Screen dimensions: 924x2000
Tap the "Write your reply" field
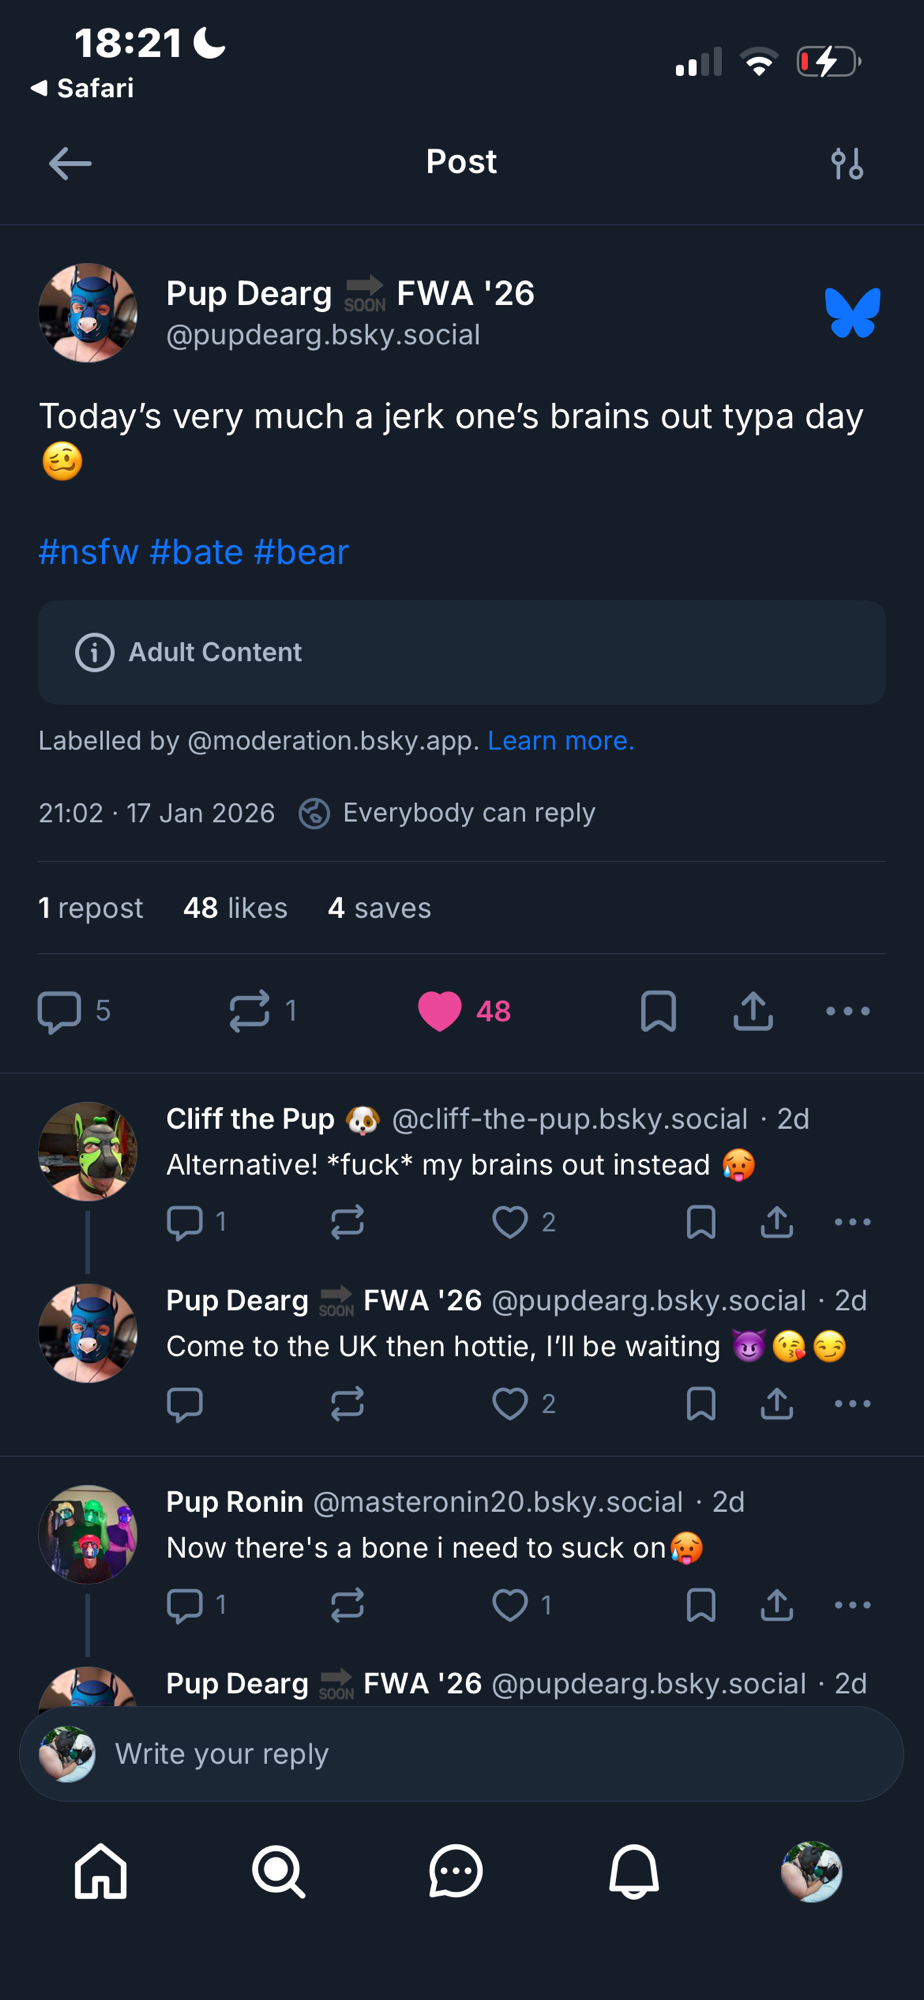(x=460, y=1754)
